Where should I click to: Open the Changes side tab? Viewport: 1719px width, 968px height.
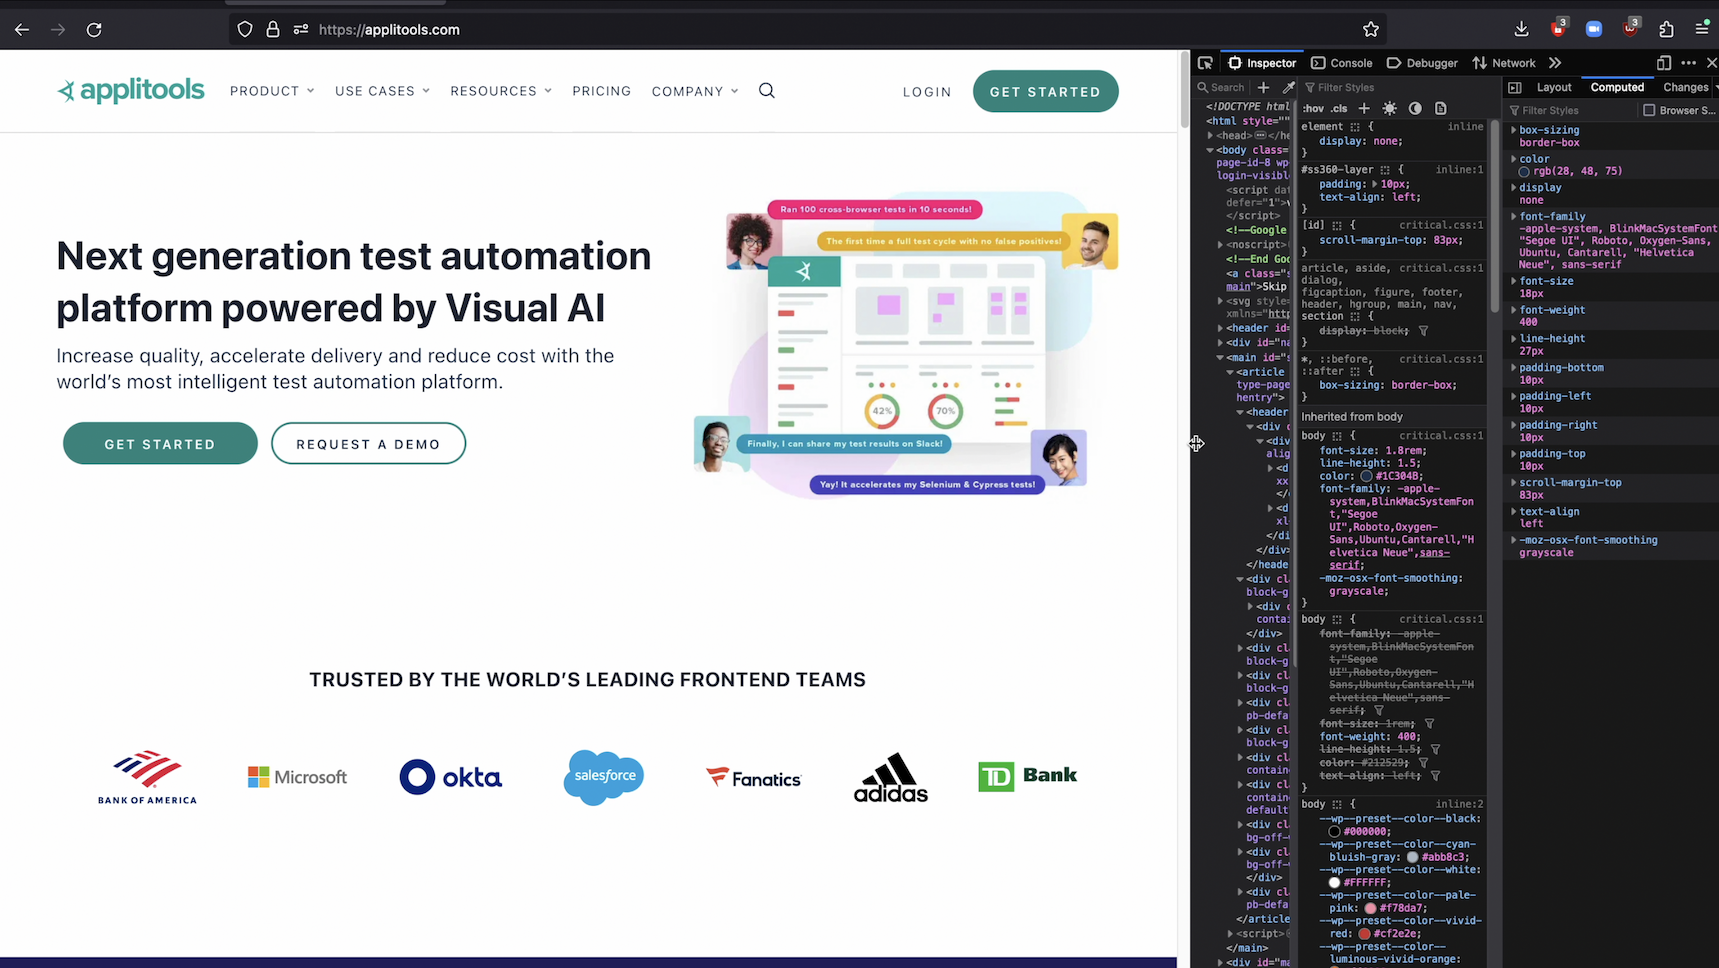coord(1685,88)
